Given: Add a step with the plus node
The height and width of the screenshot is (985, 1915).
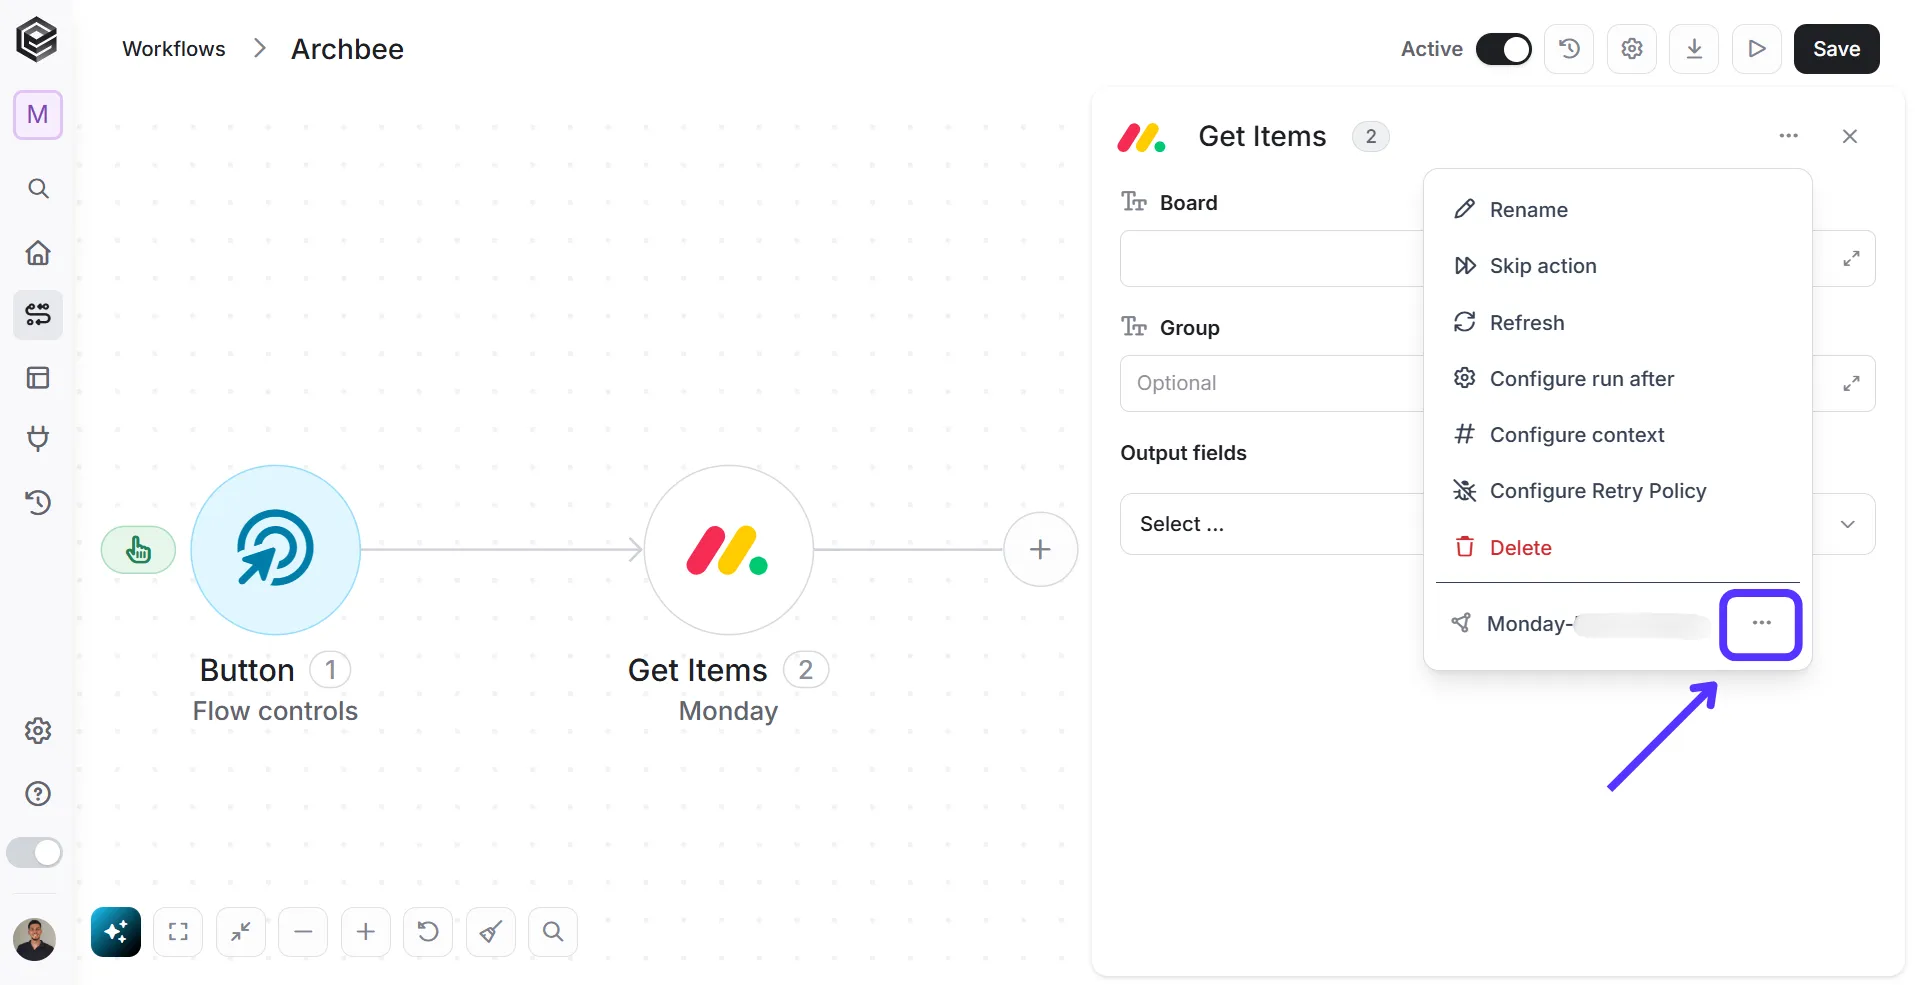Looking at the screenshot, I should (x=1040, y=549).
